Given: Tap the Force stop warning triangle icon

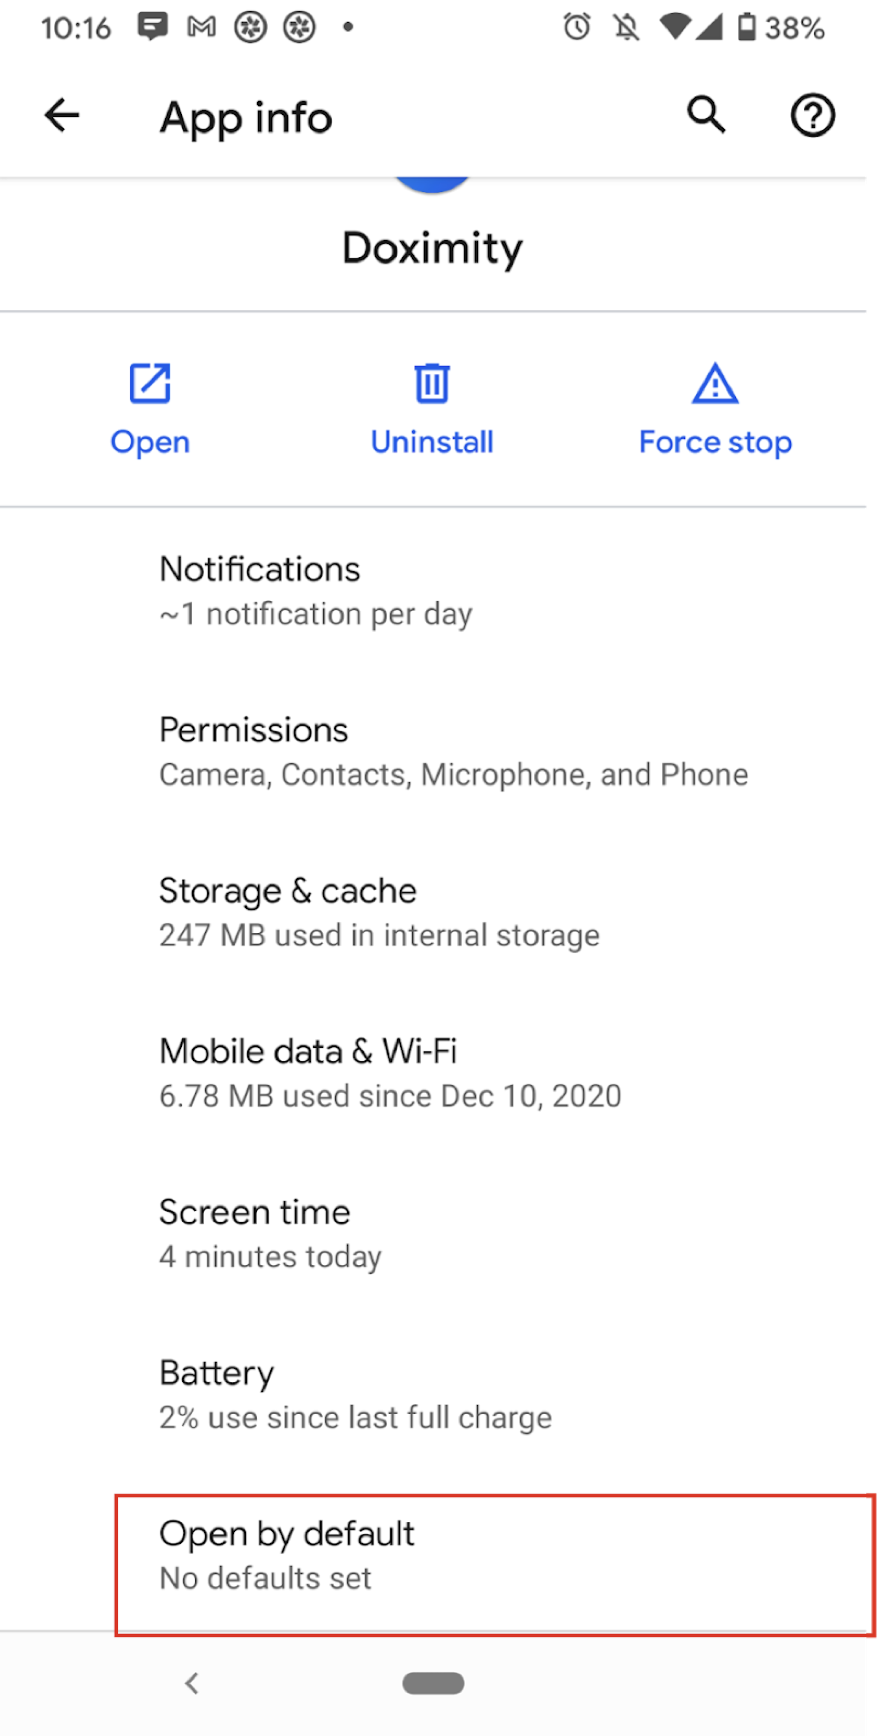Looking at the screenshot, I should pyautogui.click(x=715, y=383).
